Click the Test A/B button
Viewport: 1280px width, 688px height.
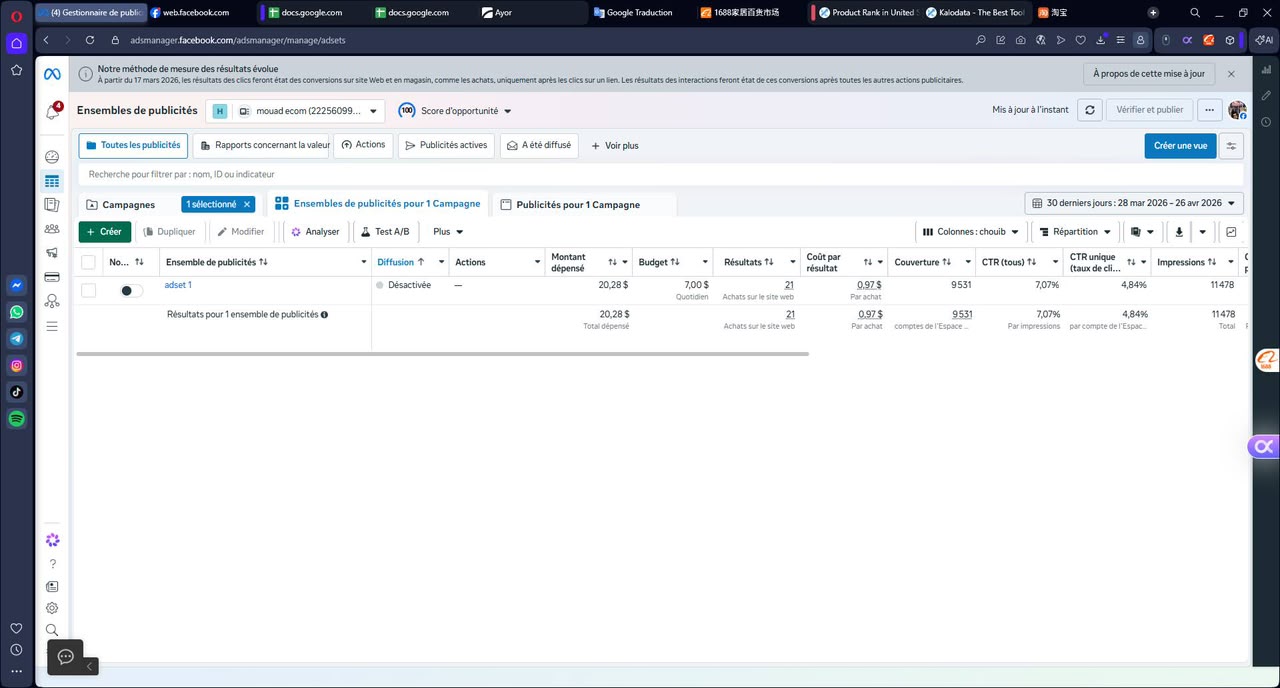click(384, 232)
